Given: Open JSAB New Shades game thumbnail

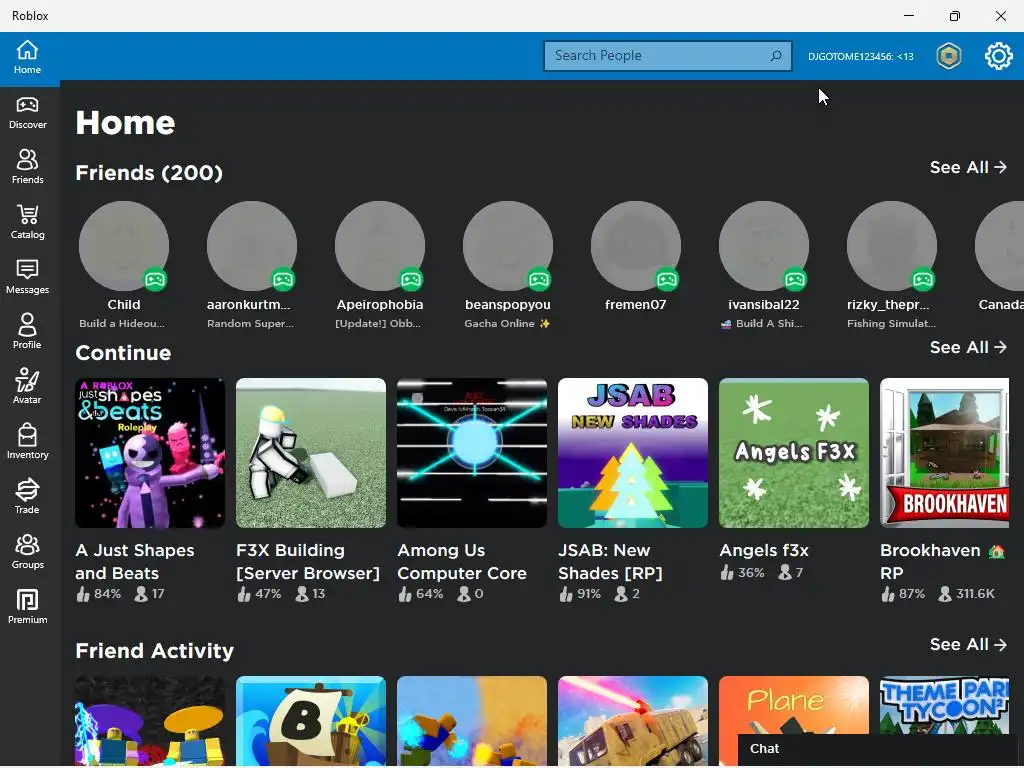Looking at the screenshot, I should pyautogui.click(x=633, y=453).
